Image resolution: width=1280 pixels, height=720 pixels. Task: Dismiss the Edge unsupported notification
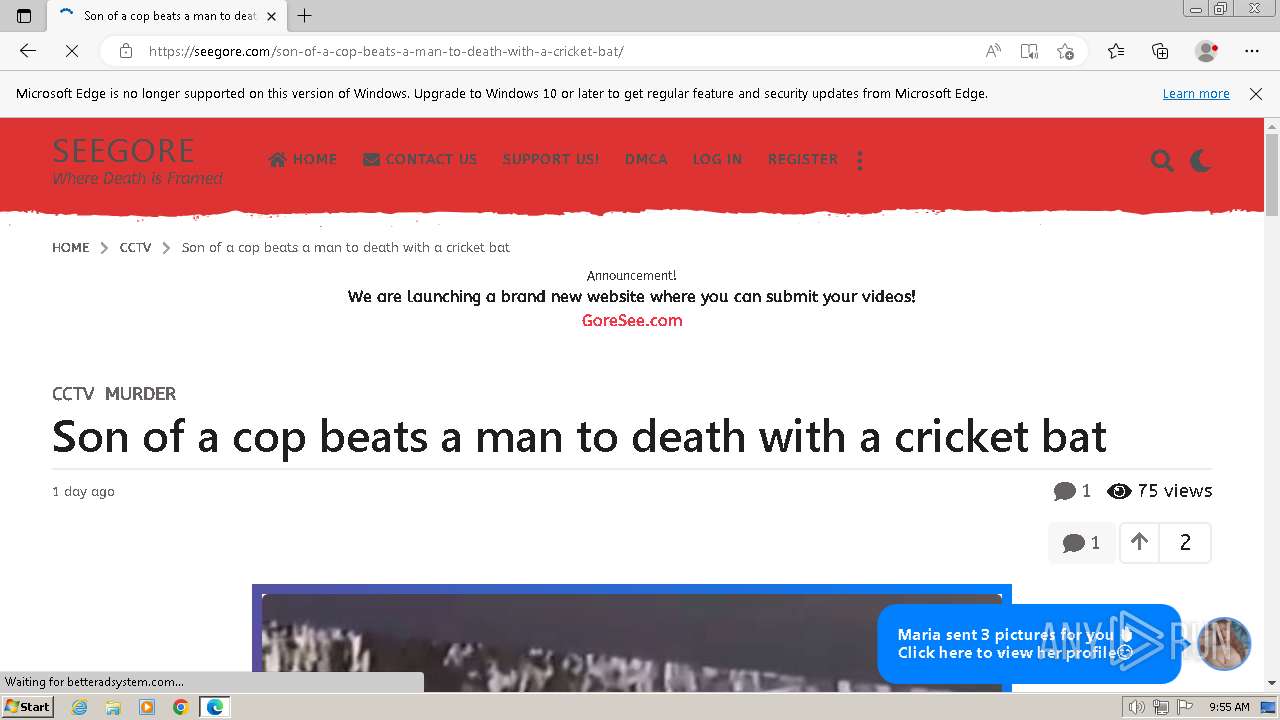click(x=1256, y=94)
